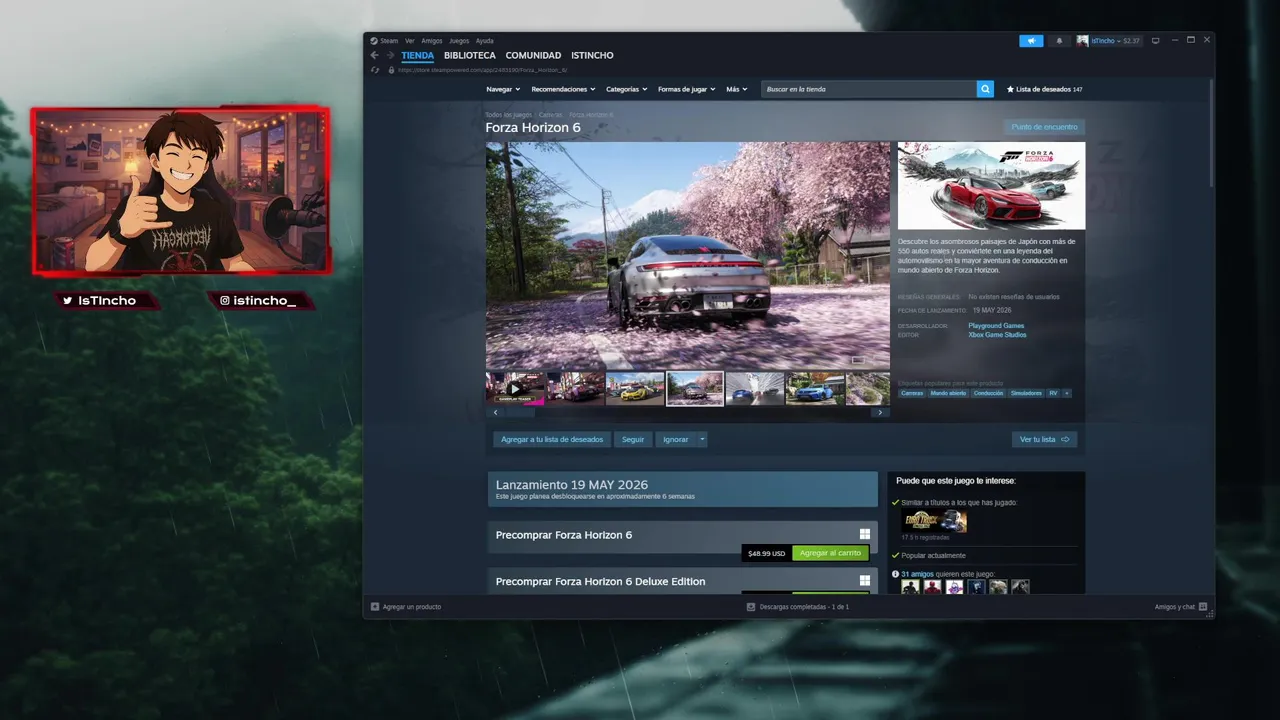Click the Conducción tag
Screen dimensions: 1280x720
click(988, 393)
